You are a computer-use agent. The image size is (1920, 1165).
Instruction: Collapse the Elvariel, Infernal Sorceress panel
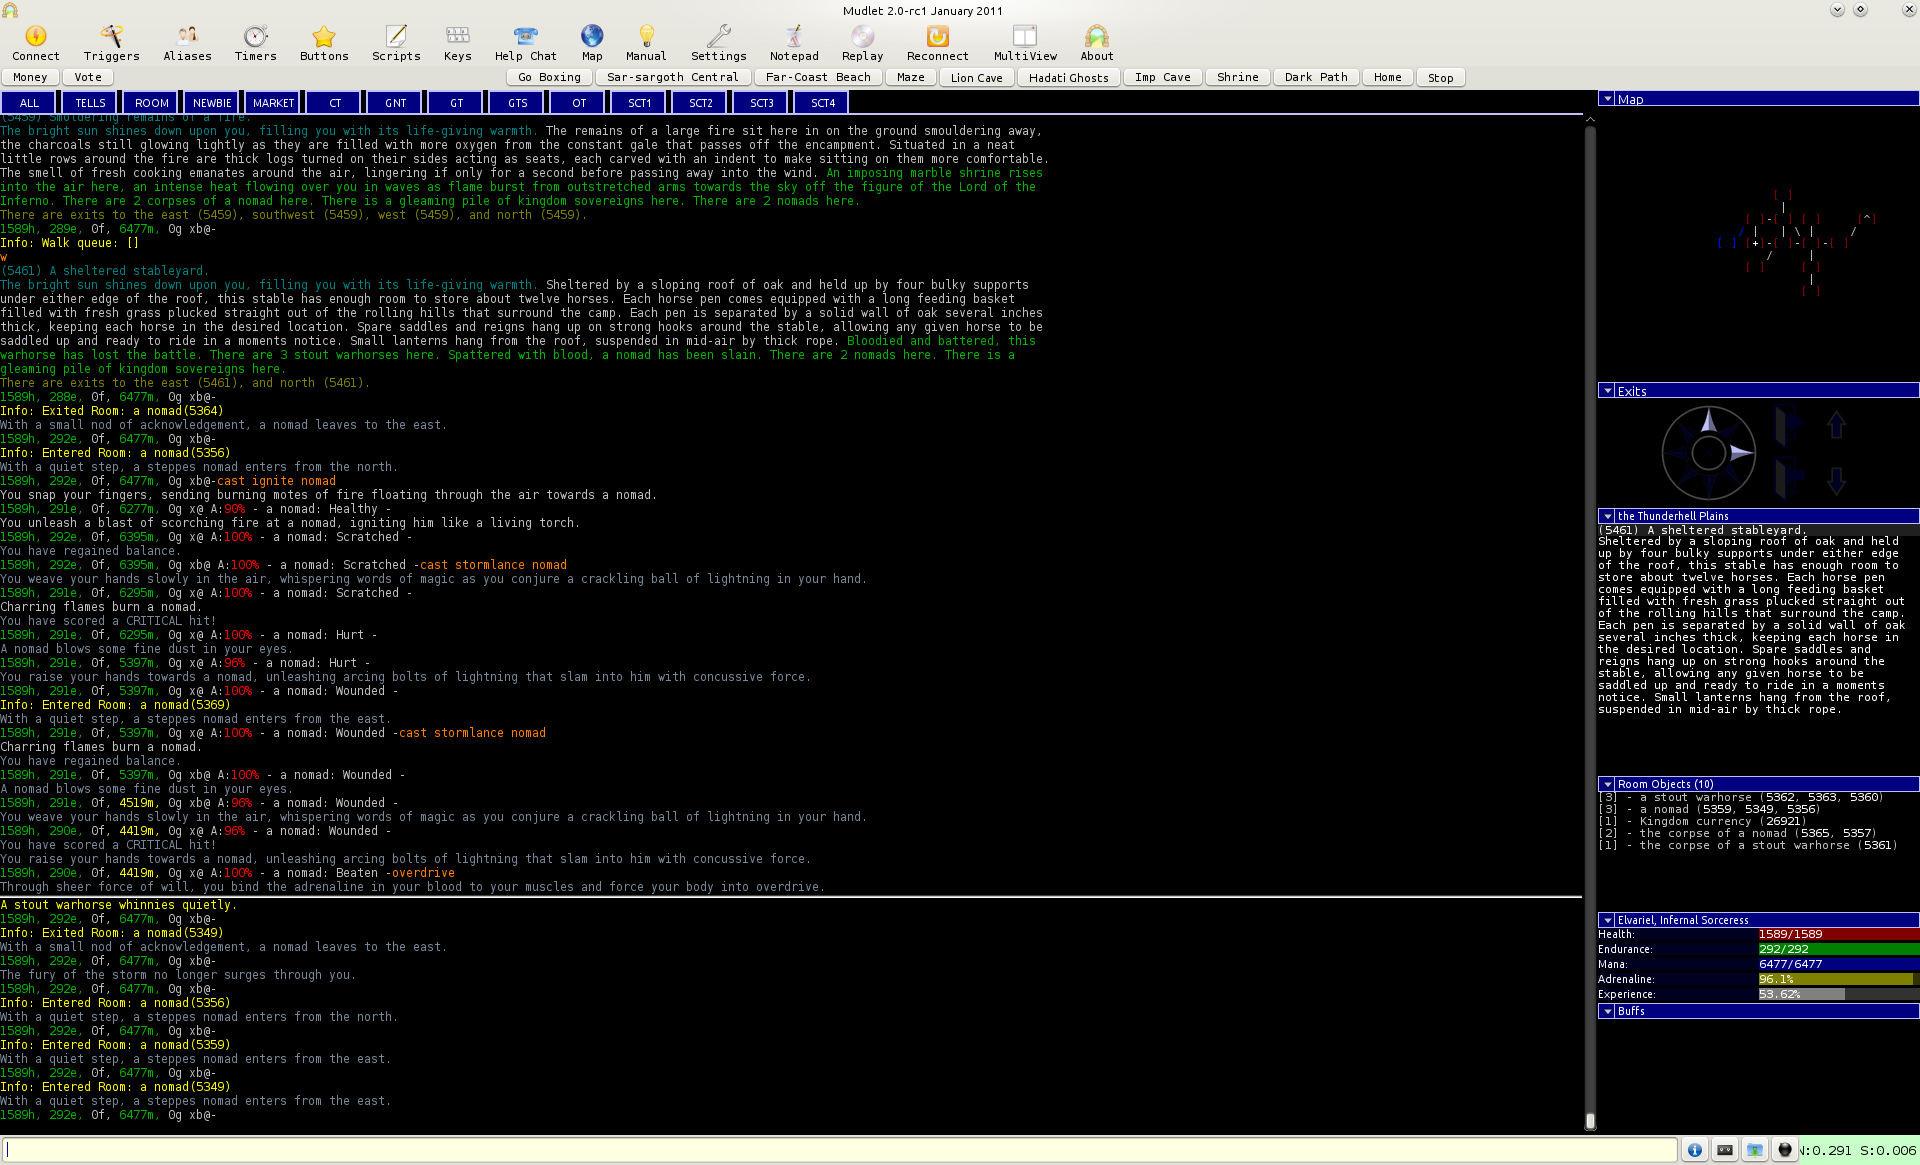tap(1607, 920)
